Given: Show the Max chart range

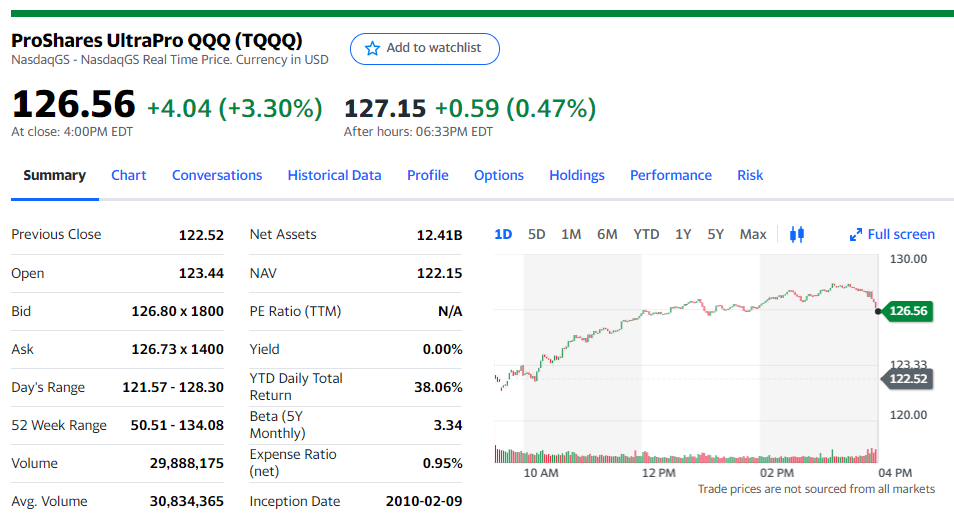Looking at the screenshot, I should (753, 234).
